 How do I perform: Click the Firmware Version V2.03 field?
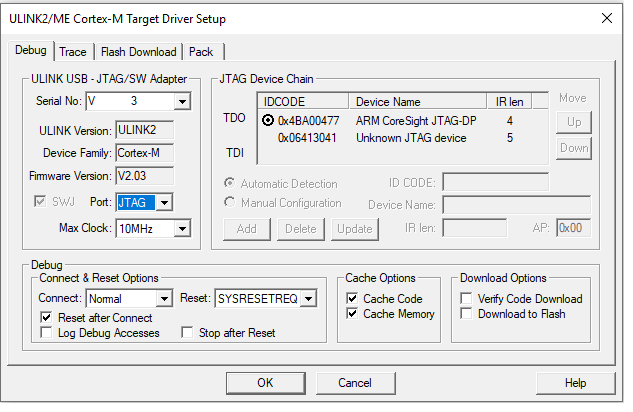(x=145, y=176)
